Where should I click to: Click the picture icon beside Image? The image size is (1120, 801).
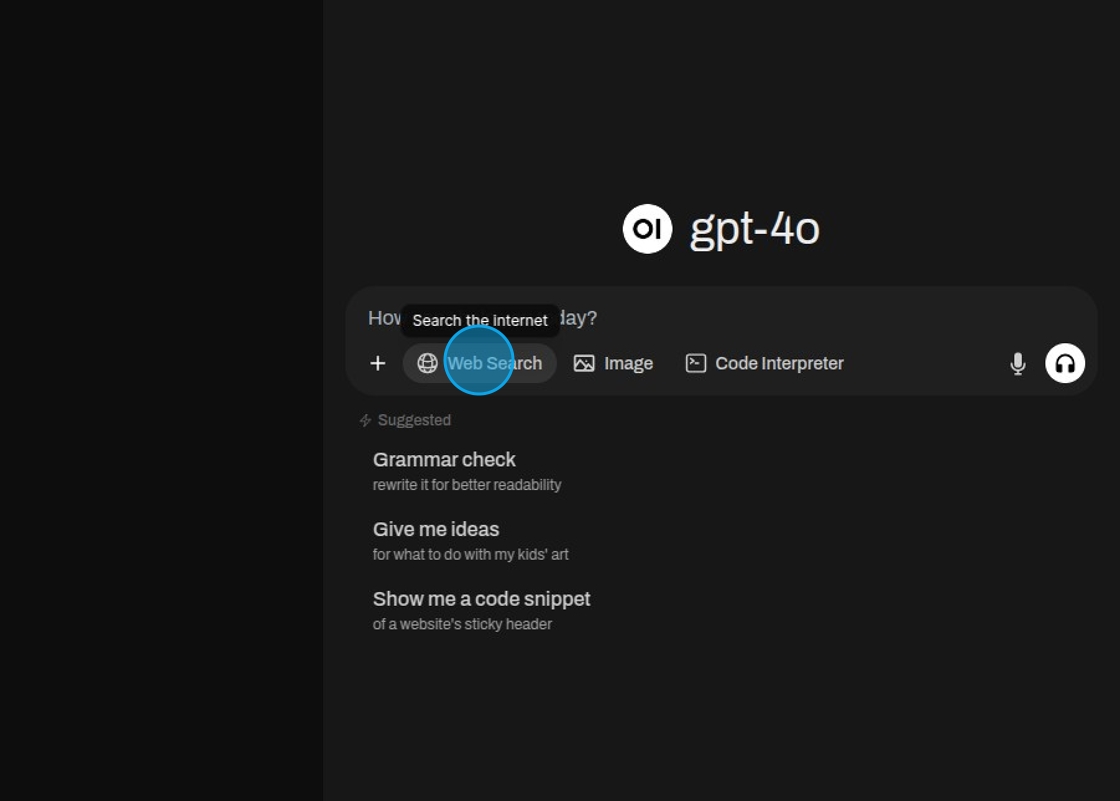(x=584, y=363)
